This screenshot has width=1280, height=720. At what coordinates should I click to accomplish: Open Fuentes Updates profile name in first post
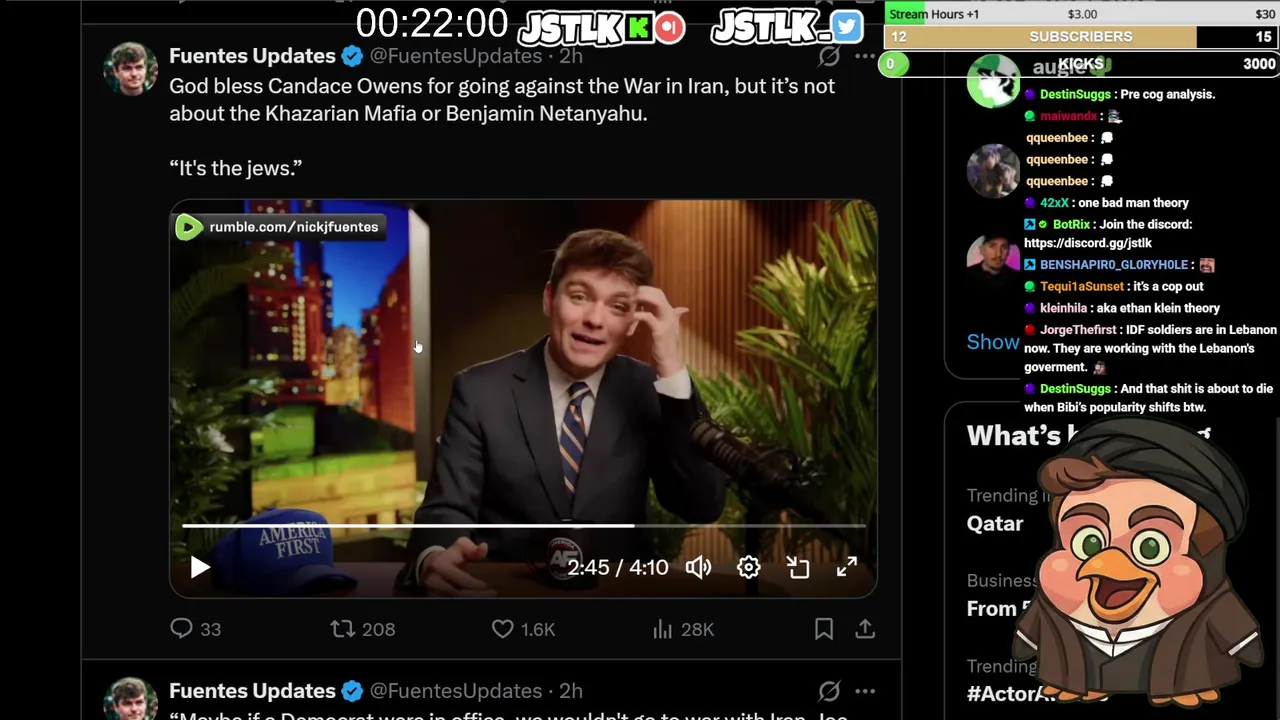[252, 56]
